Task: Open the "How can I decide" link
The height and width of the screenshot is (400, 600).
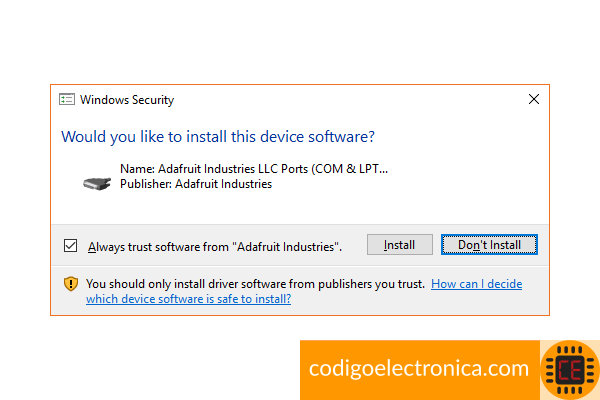Action: tap(476, 284)
